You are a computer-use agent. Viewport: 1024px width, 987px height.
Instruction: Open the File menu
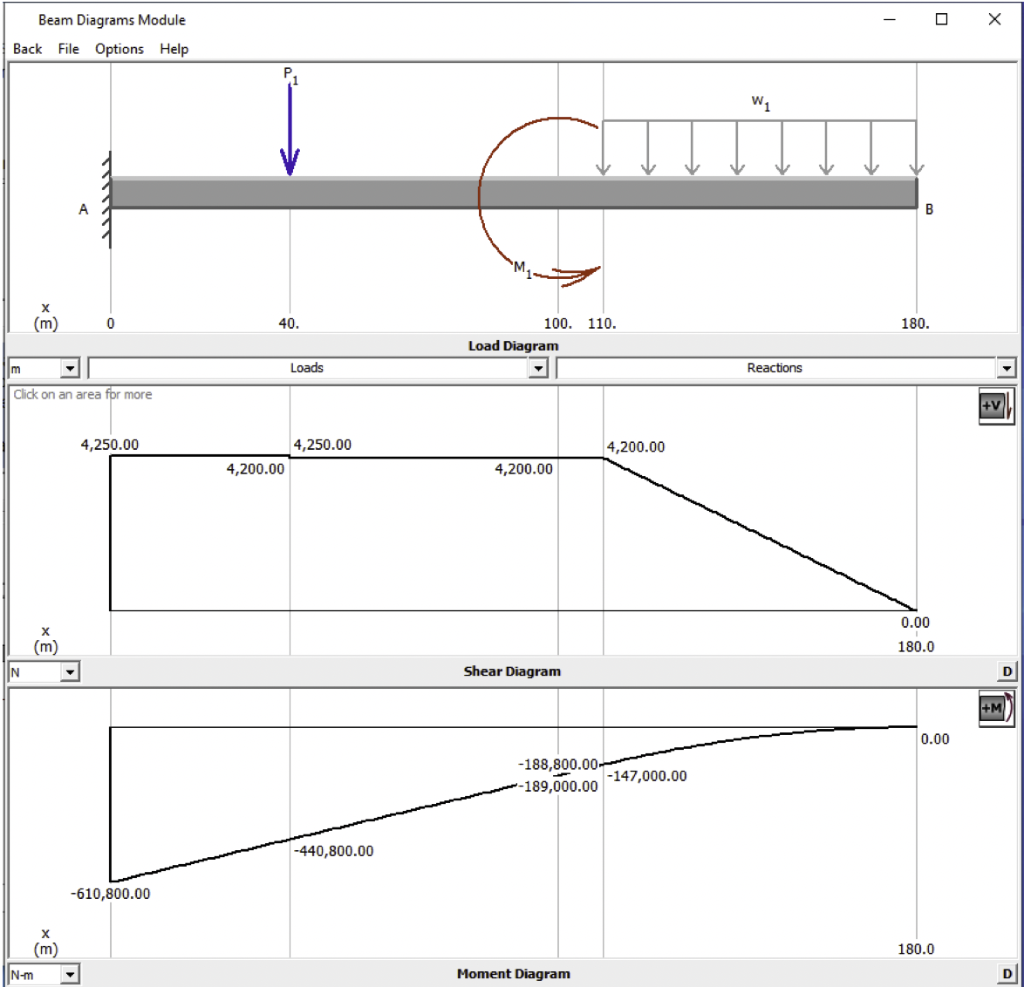[x=68, y=49]
